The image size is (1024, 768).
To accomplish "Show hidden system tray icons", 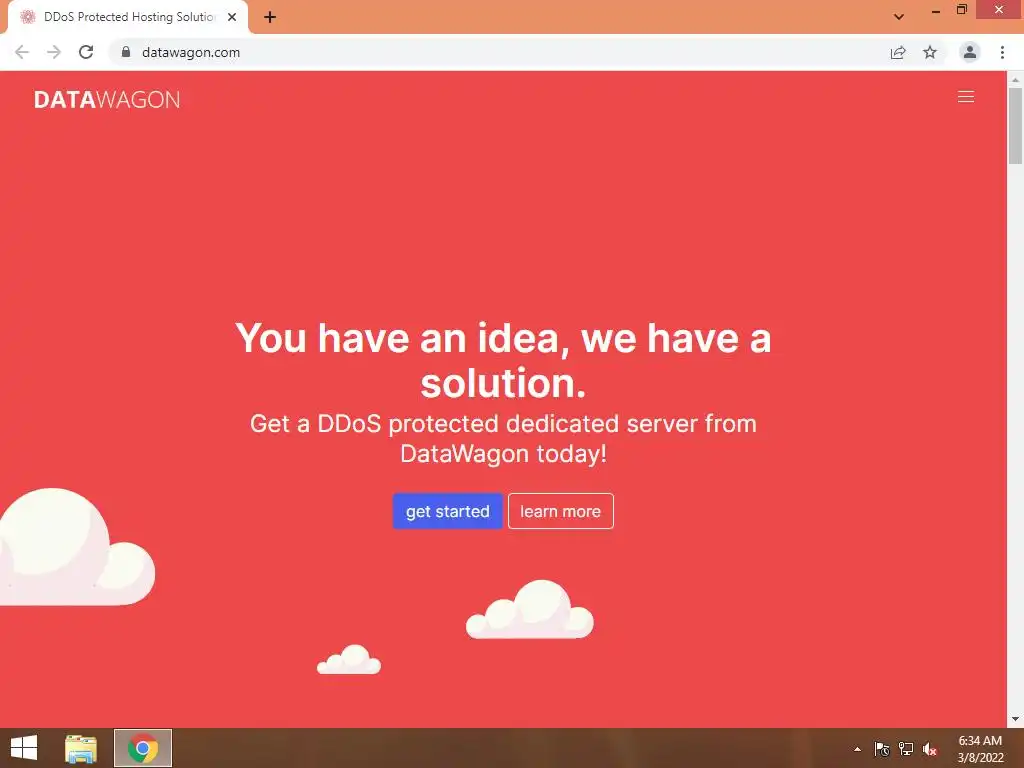I will 857,749.
